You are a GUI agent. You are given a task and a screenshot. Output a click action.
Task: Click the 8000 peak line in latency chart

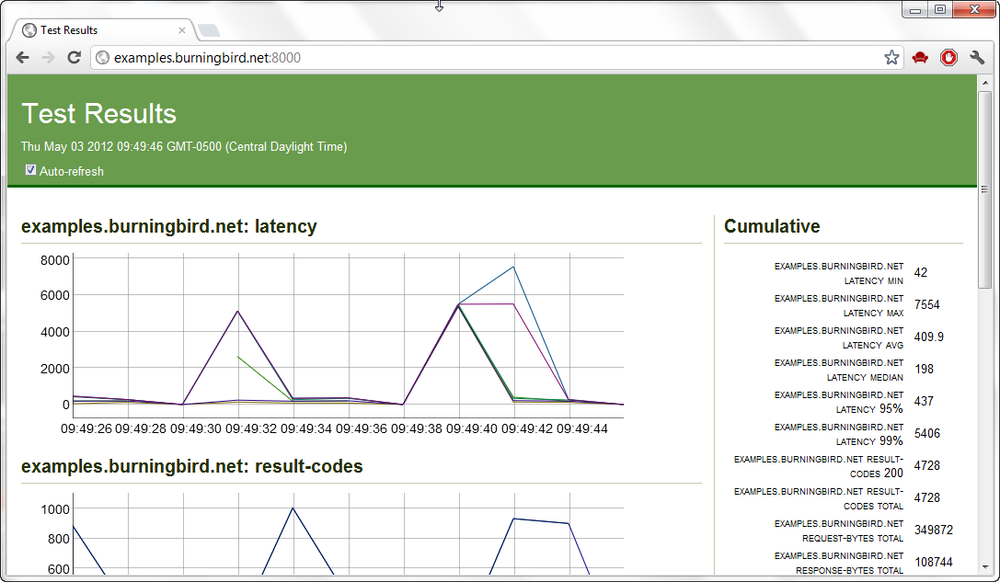[513, 267]
